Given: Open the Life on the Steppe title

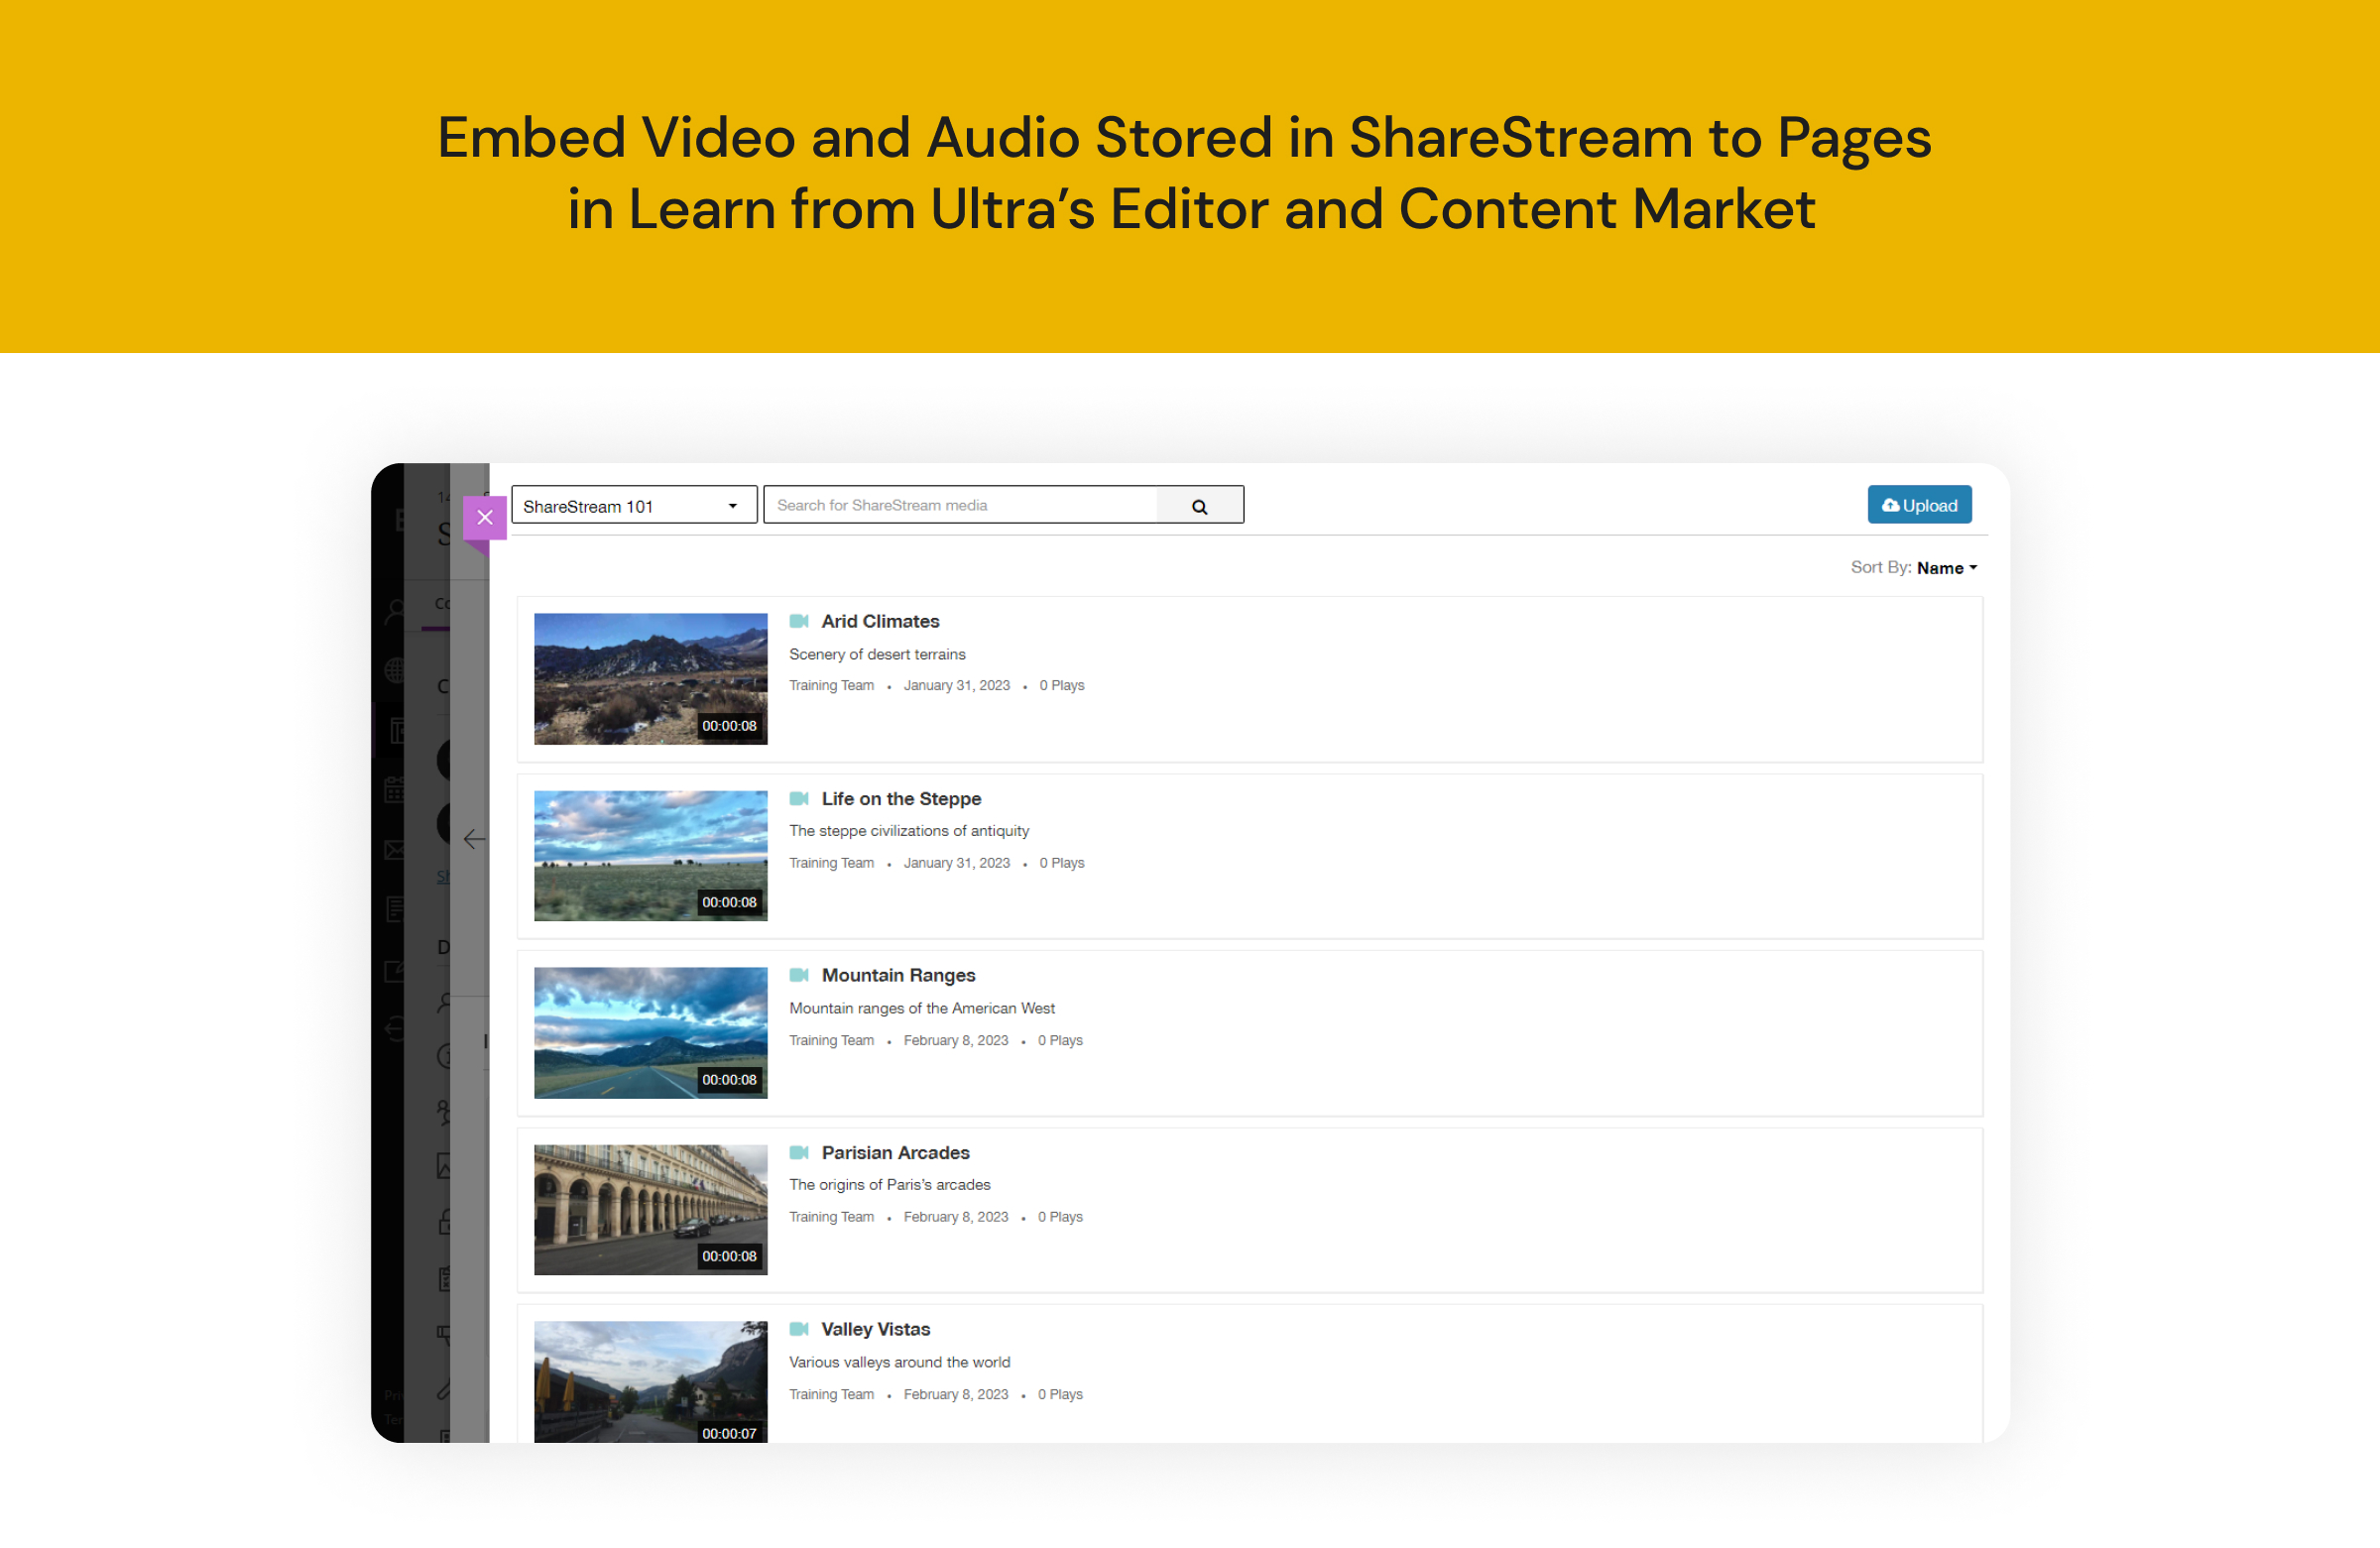Looking at the screenshot, I should tap(901, 798).
